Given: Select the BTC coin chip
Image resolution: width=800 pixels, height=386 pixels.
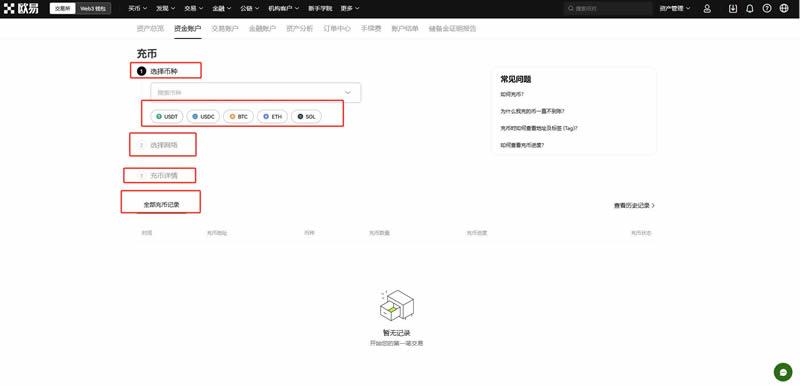Looking at the screenshot, I should 238,117.
